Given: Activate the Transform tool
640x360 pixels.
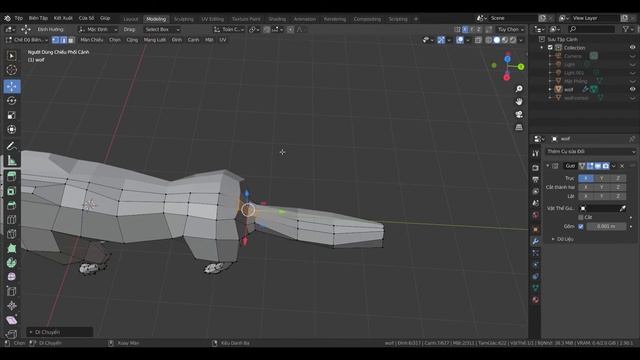Looking at the screenshot, I should pos(11,129).
